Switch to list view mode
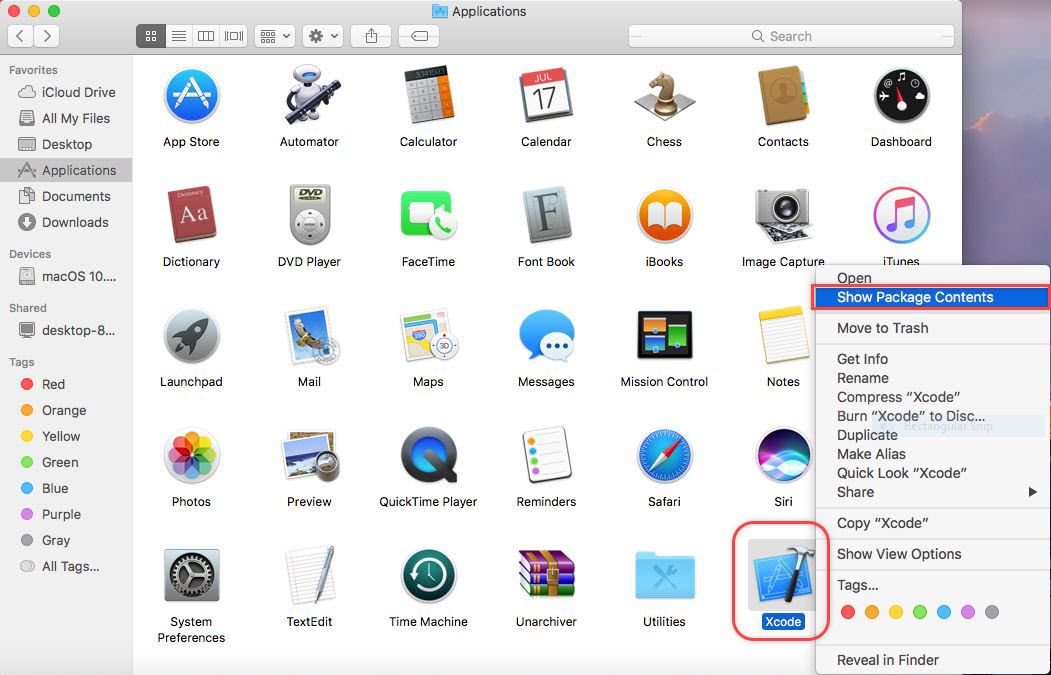This screenshot has width=1051, height=675. click(178, 36)
